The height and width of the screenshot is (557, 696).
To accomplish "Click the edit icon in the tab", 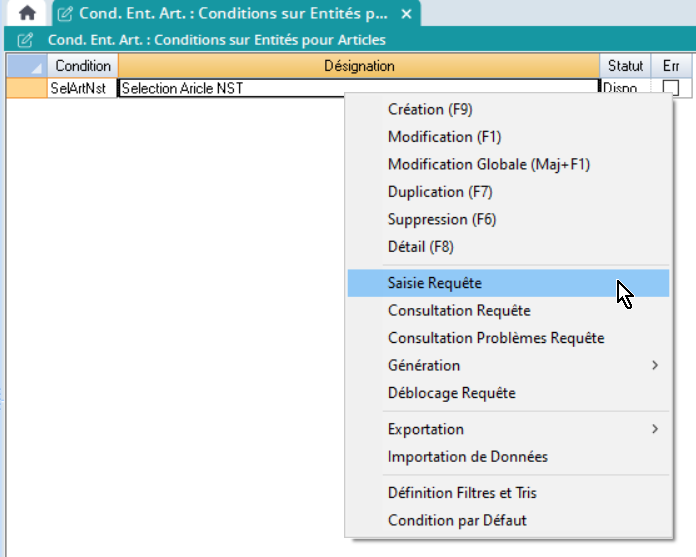I will pos(65,15).
